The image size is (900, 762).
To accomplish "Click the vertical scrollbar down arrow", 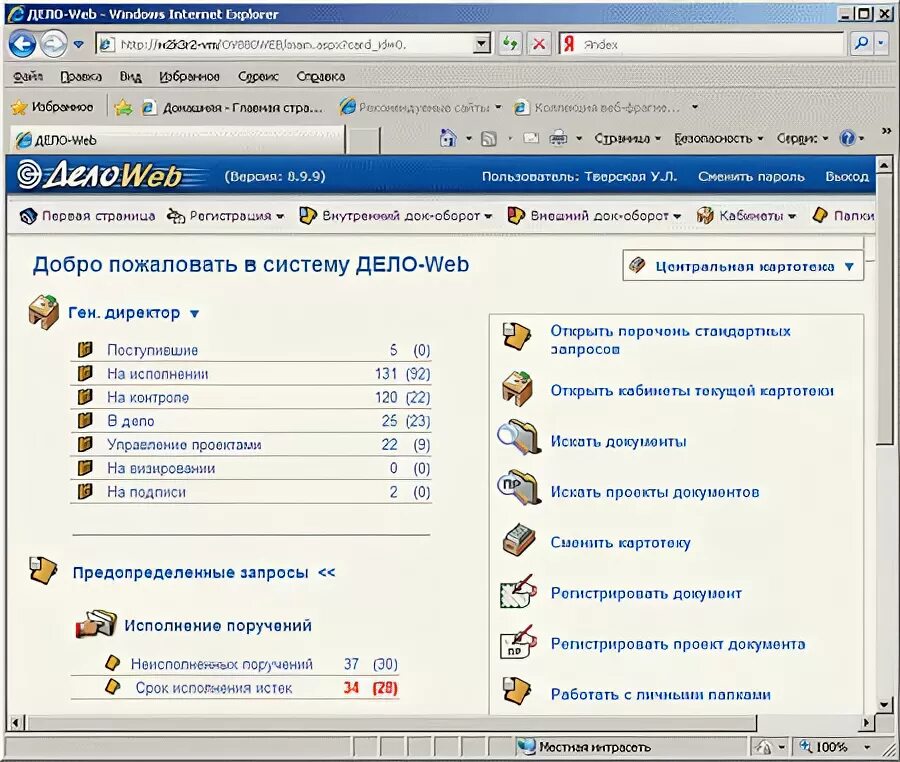I will click(x=884, y=704).
